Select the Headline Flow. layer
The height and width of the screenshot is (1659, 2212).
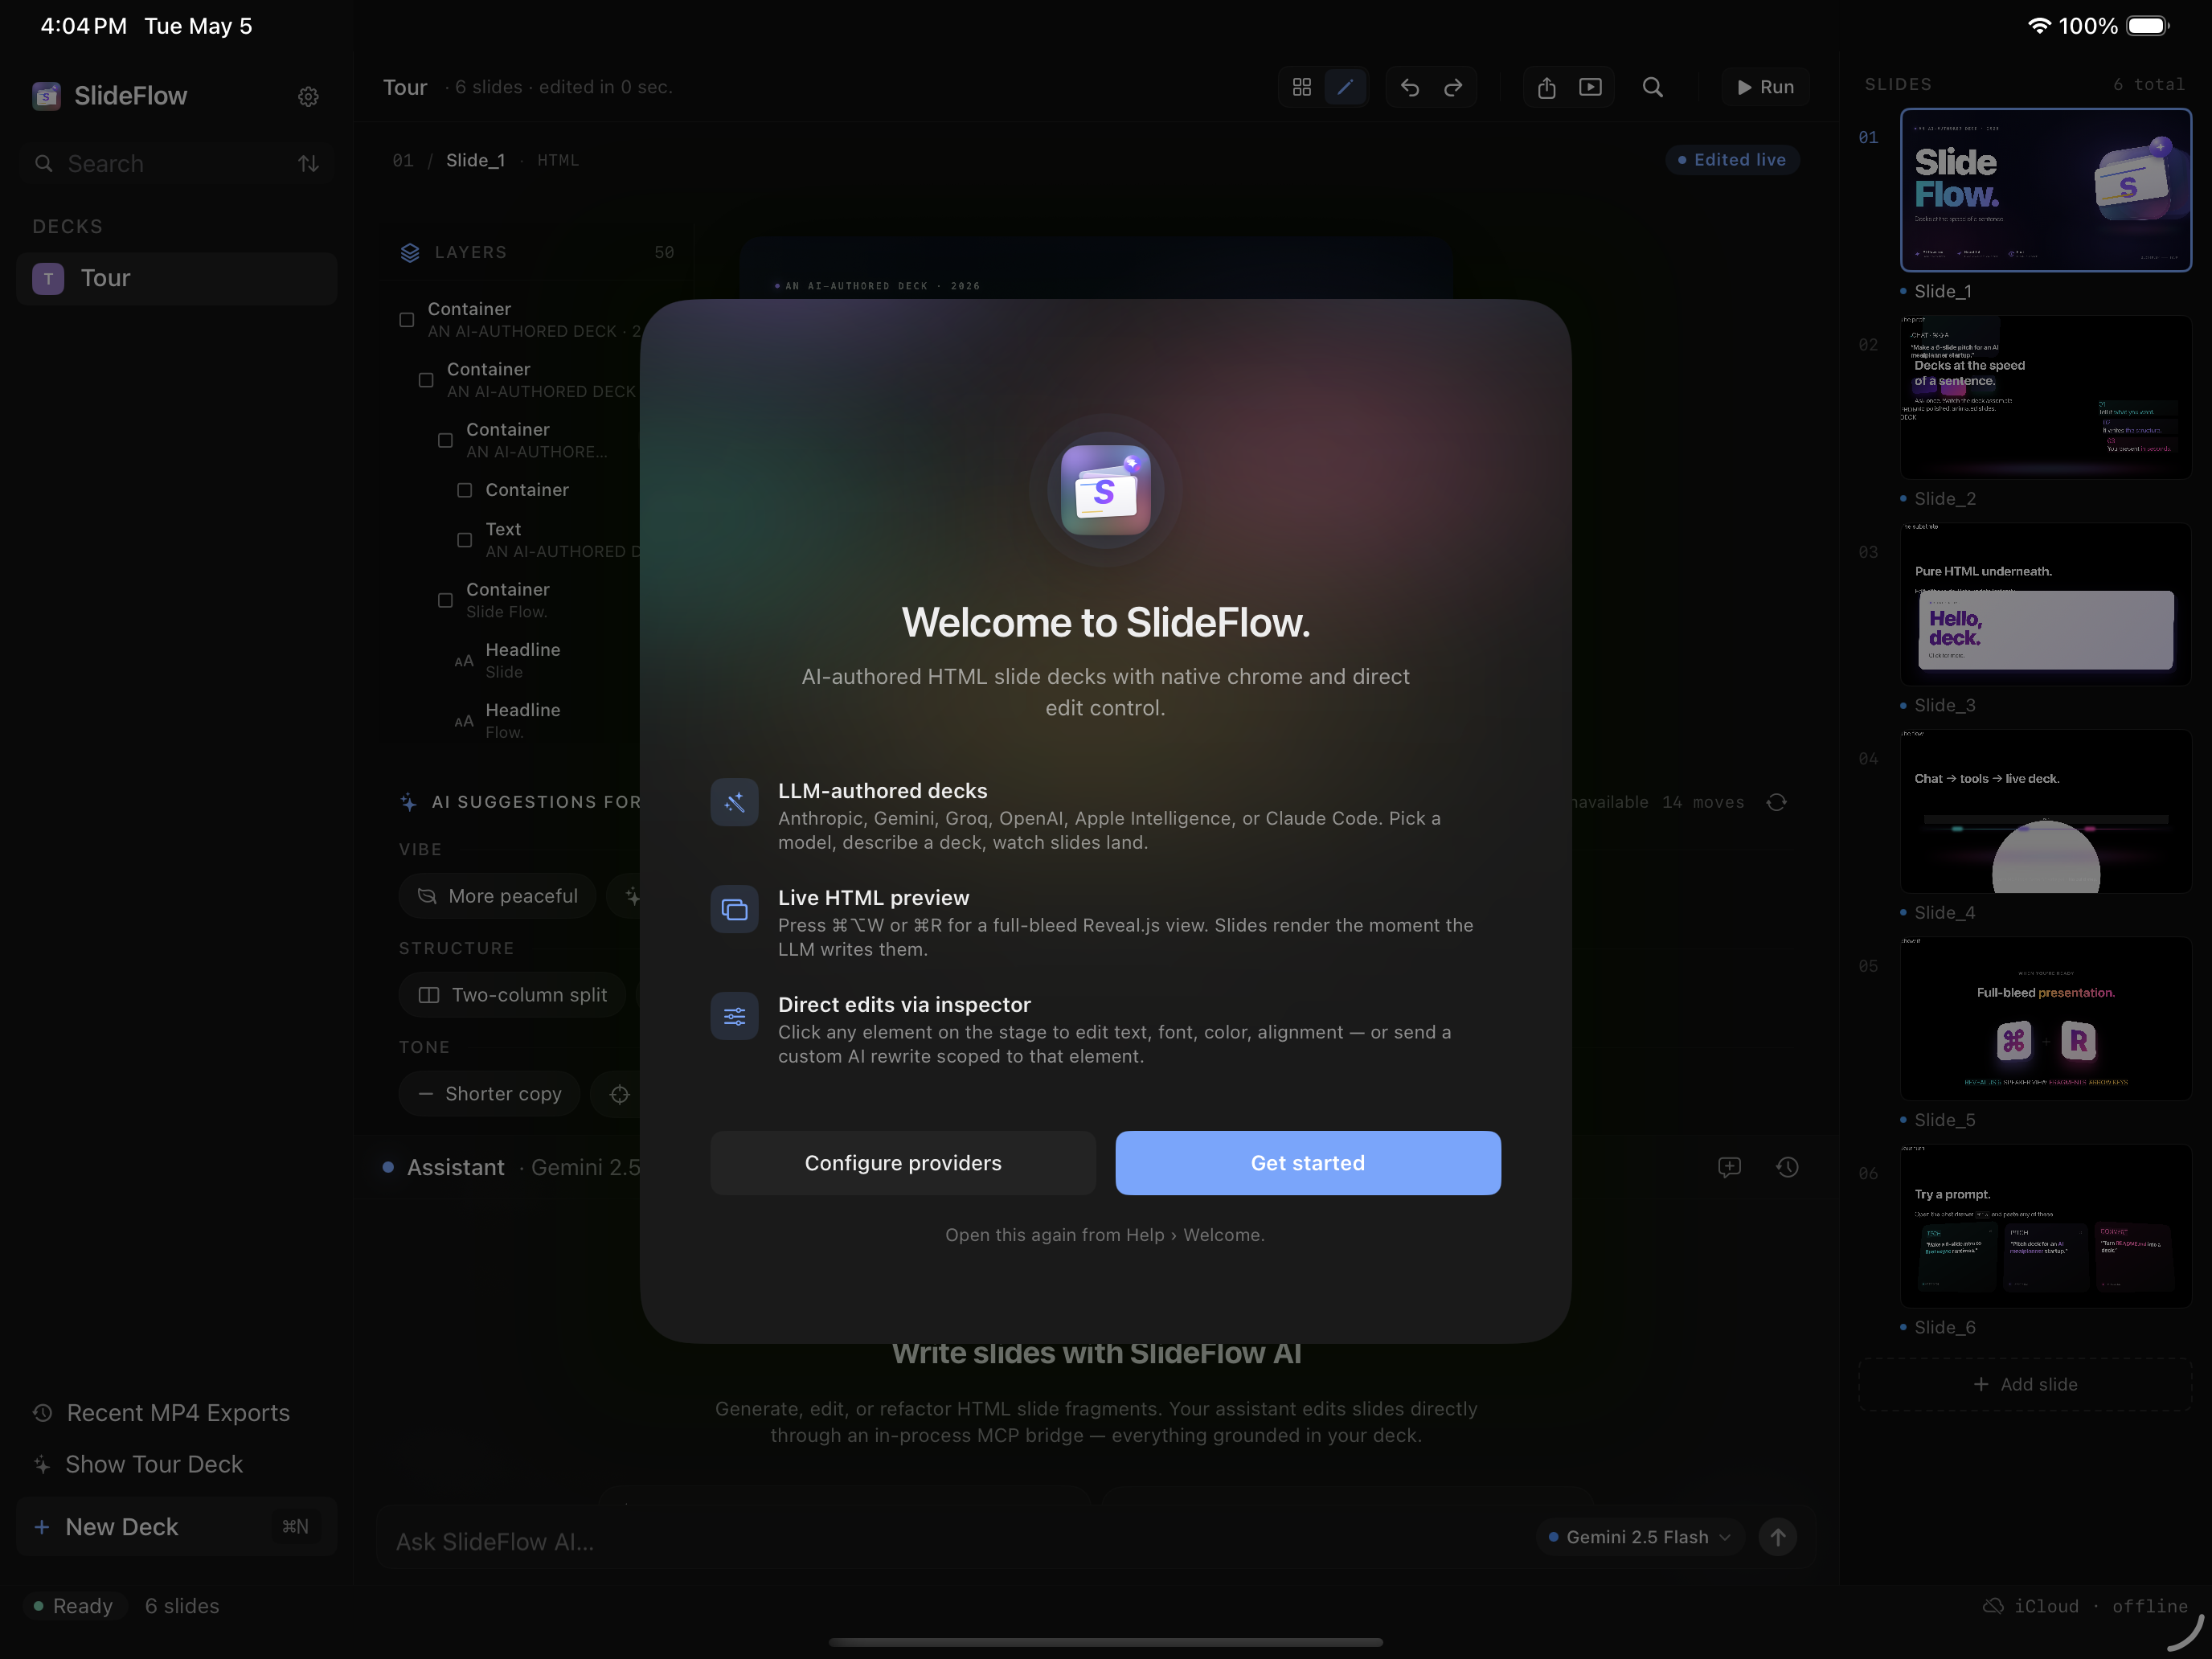(x=522, y=720)
